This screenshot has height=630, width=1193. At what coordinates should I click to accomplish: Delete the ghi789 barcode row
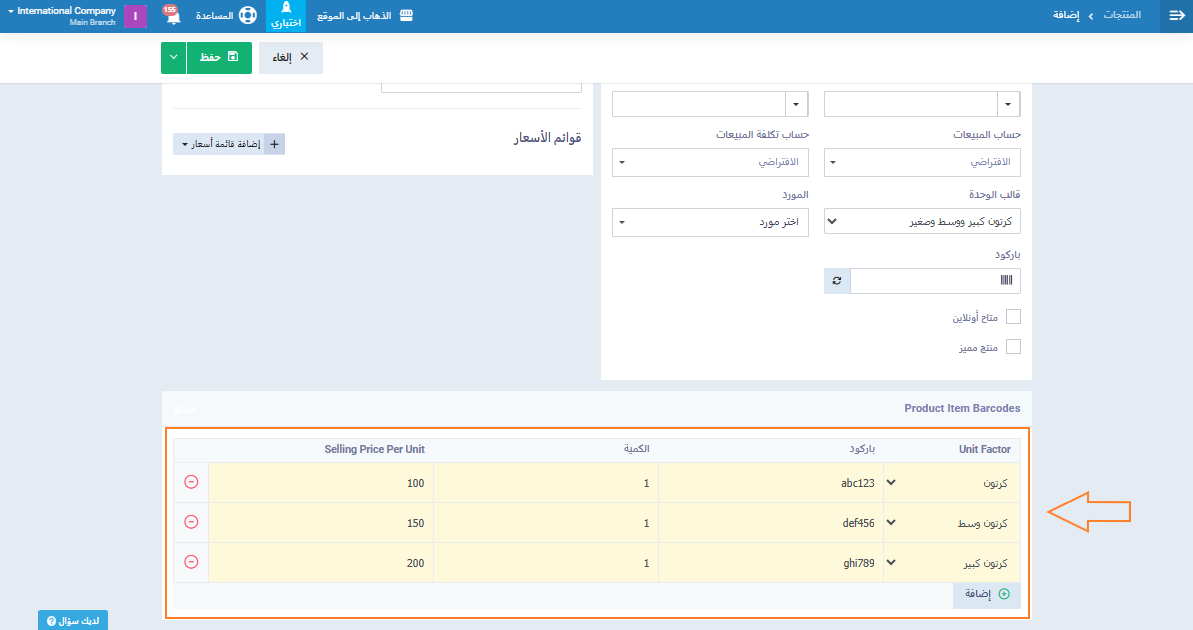tap(191, 562)
